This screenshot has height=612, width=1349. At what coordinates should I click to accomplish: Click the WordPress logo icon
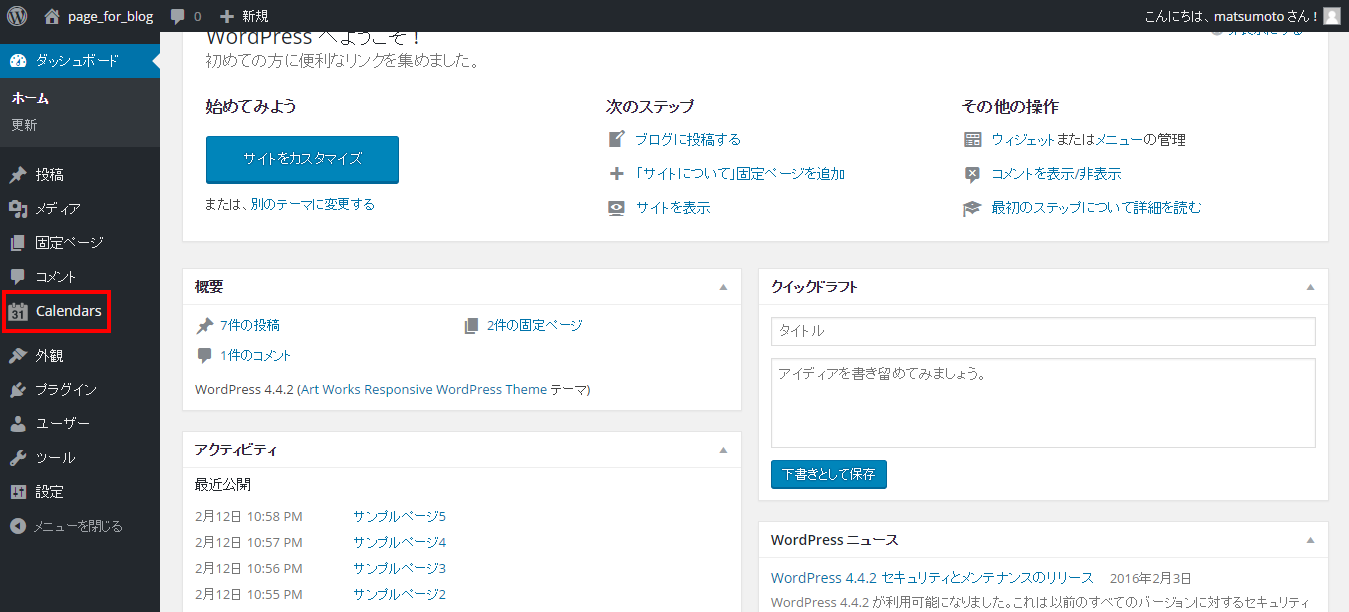click(17, 16)
